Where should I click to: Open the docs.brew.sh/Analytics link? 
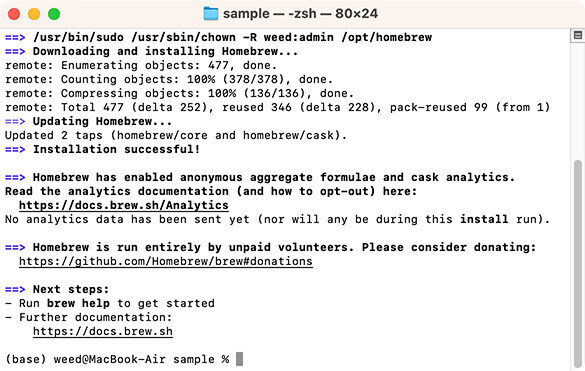[123, 205]
